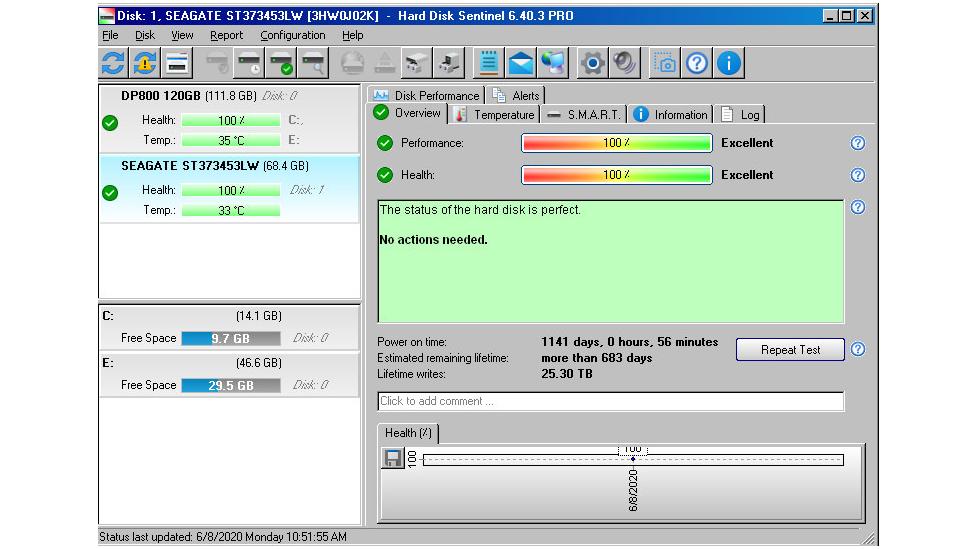Switch to the S.M.A.R.T. tab

coord(584,115)
